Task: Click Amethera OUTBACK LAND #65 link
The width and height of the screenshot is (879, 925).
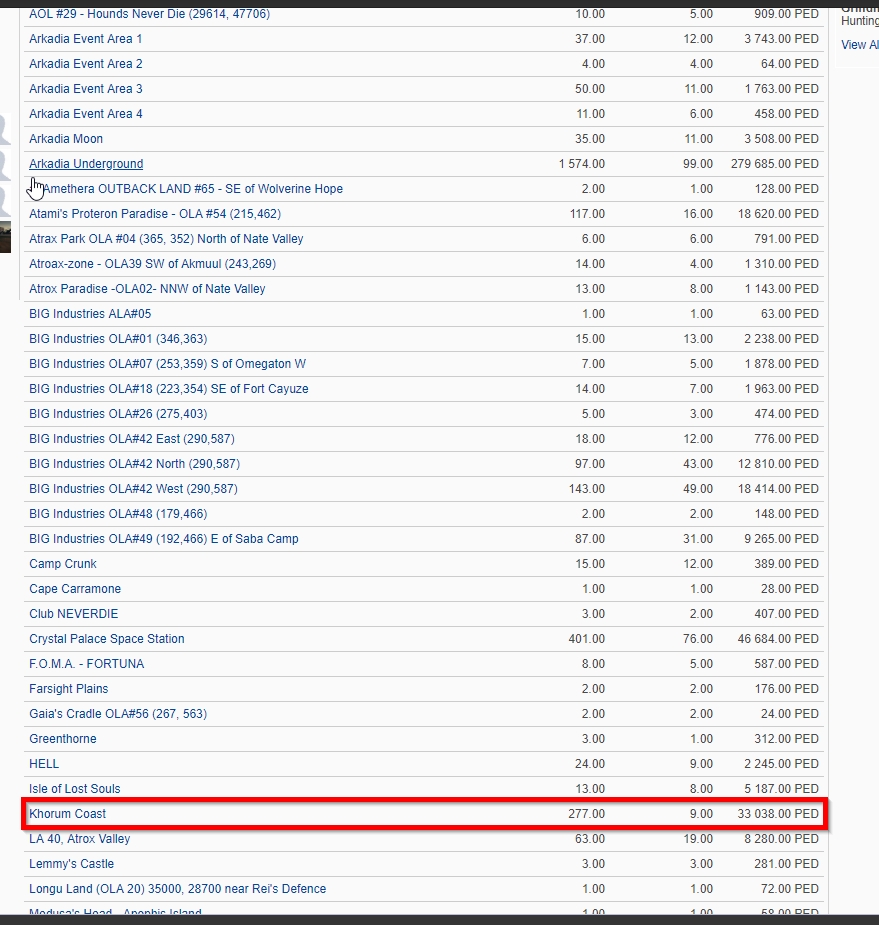Action: tap(192, 189)
